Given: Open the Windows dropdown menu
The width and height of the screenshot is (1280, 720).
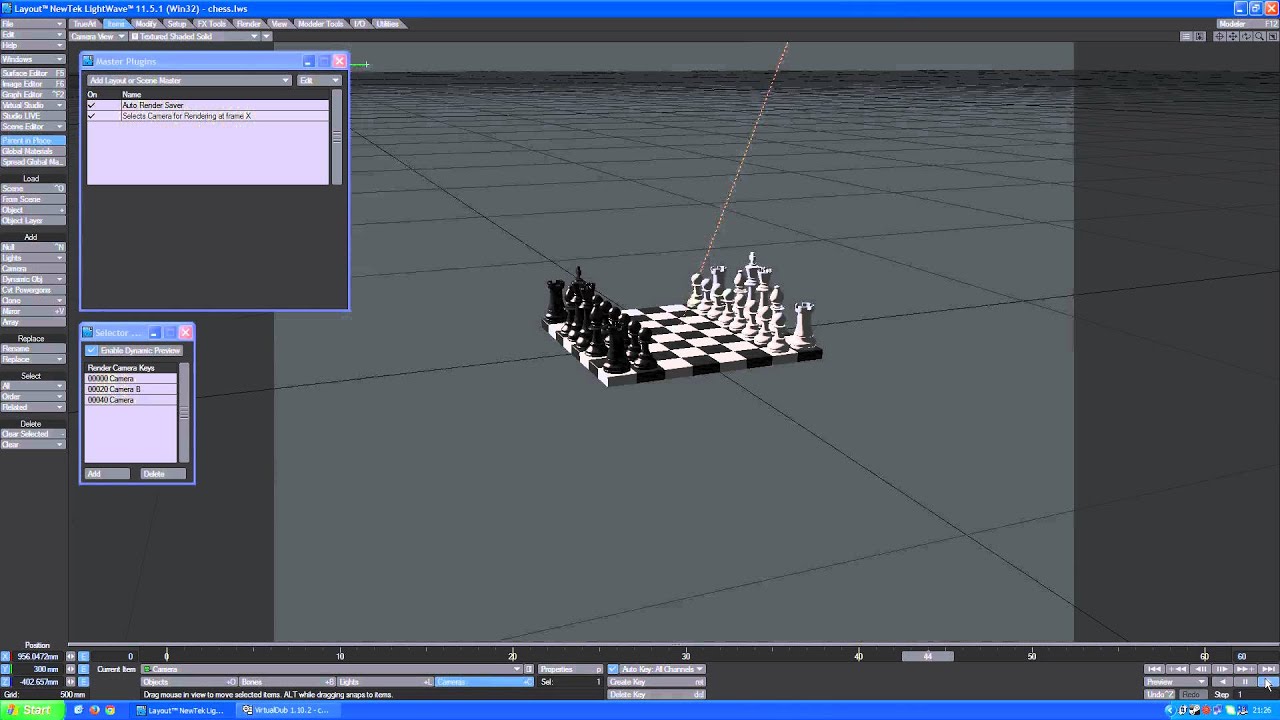Looking at the screenshot, I should tap(33, 59).
